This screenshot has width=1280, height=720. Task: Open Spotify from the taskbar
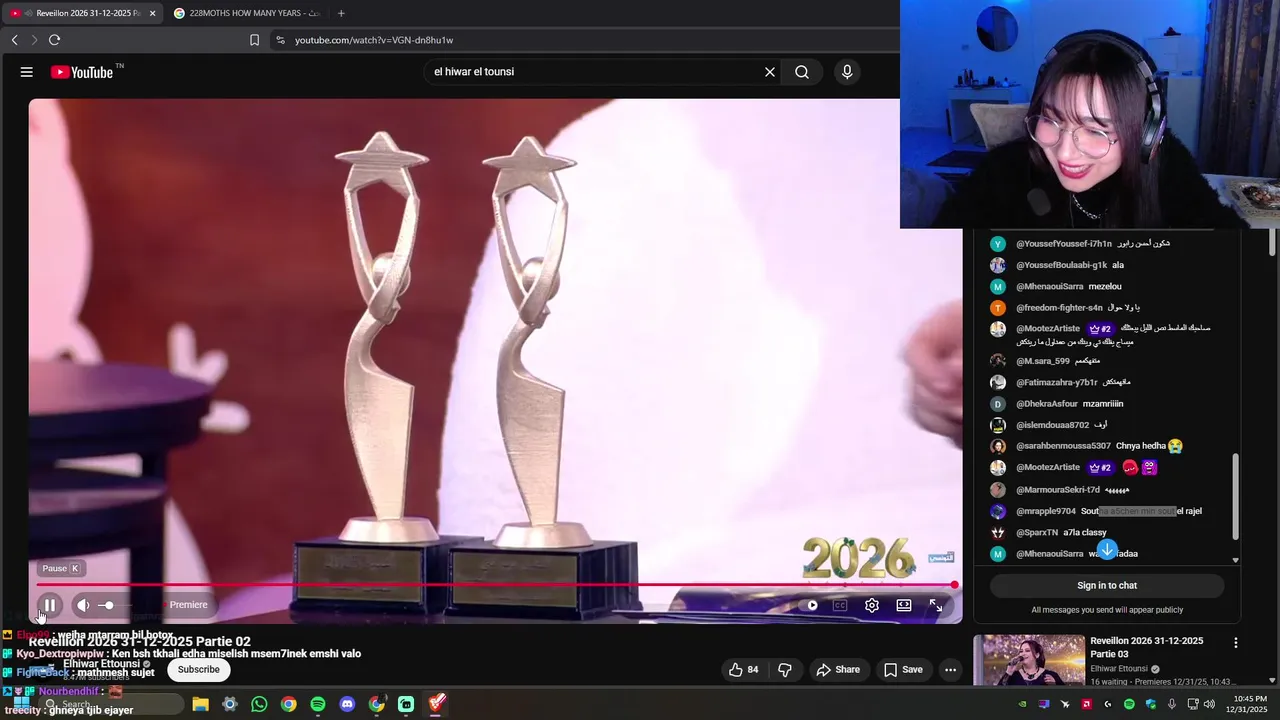pos(318,704)
